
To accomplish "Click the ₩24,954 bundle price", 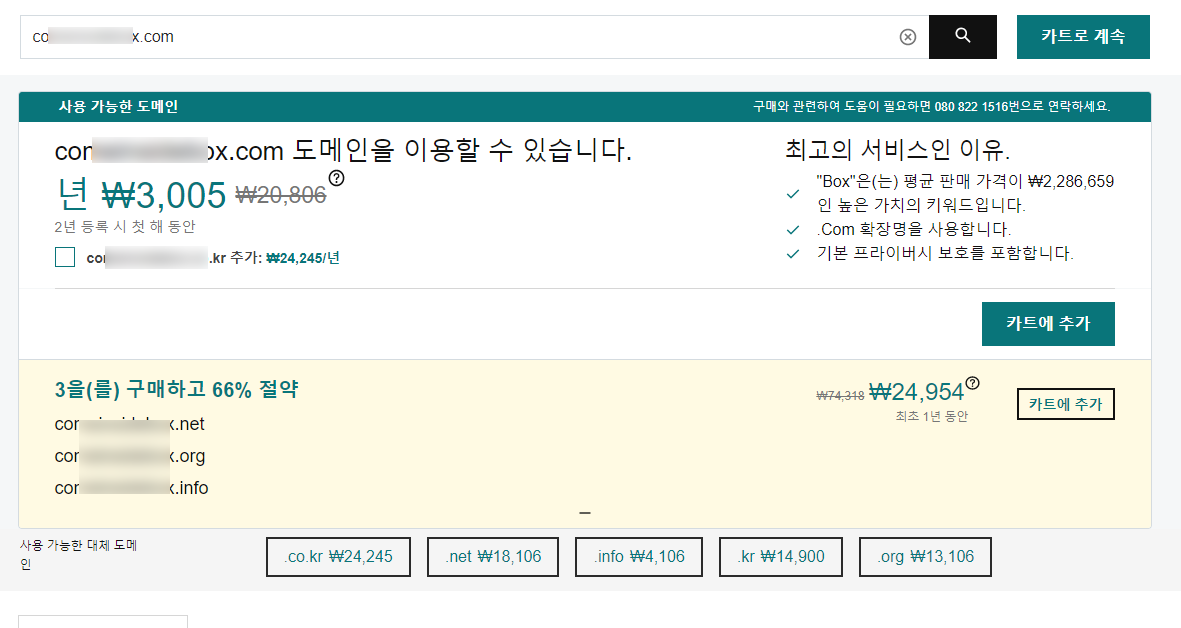I will [916, 392].
